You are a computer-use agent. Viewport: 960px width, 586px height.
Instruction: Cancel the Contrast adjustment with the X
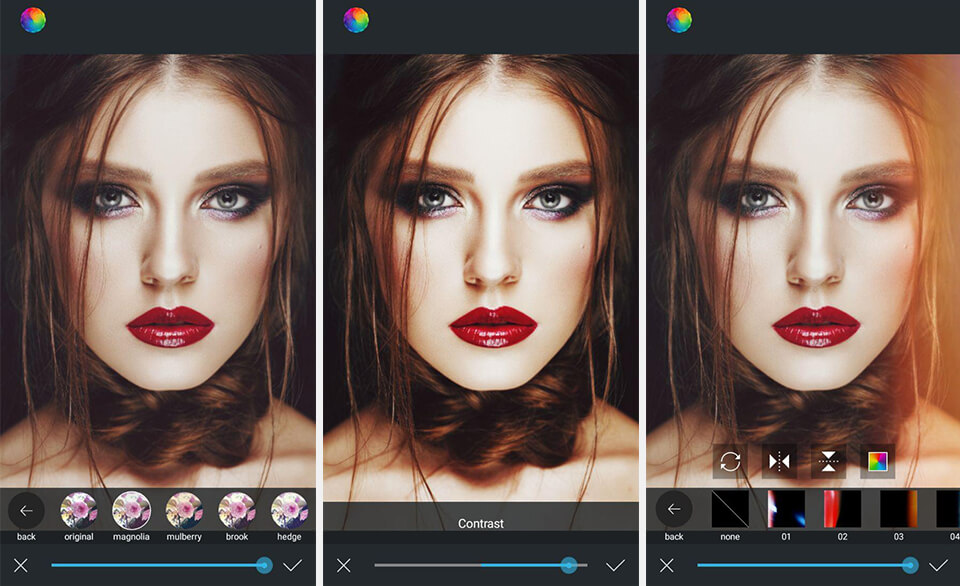pos(344,565)
